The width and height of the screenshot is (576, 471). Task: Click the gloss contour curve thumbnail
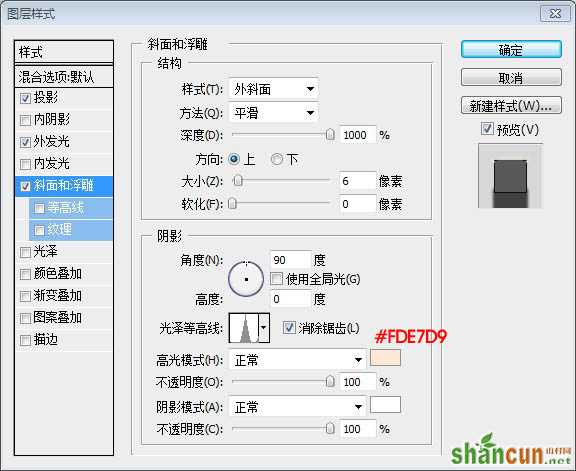point(244,328)
